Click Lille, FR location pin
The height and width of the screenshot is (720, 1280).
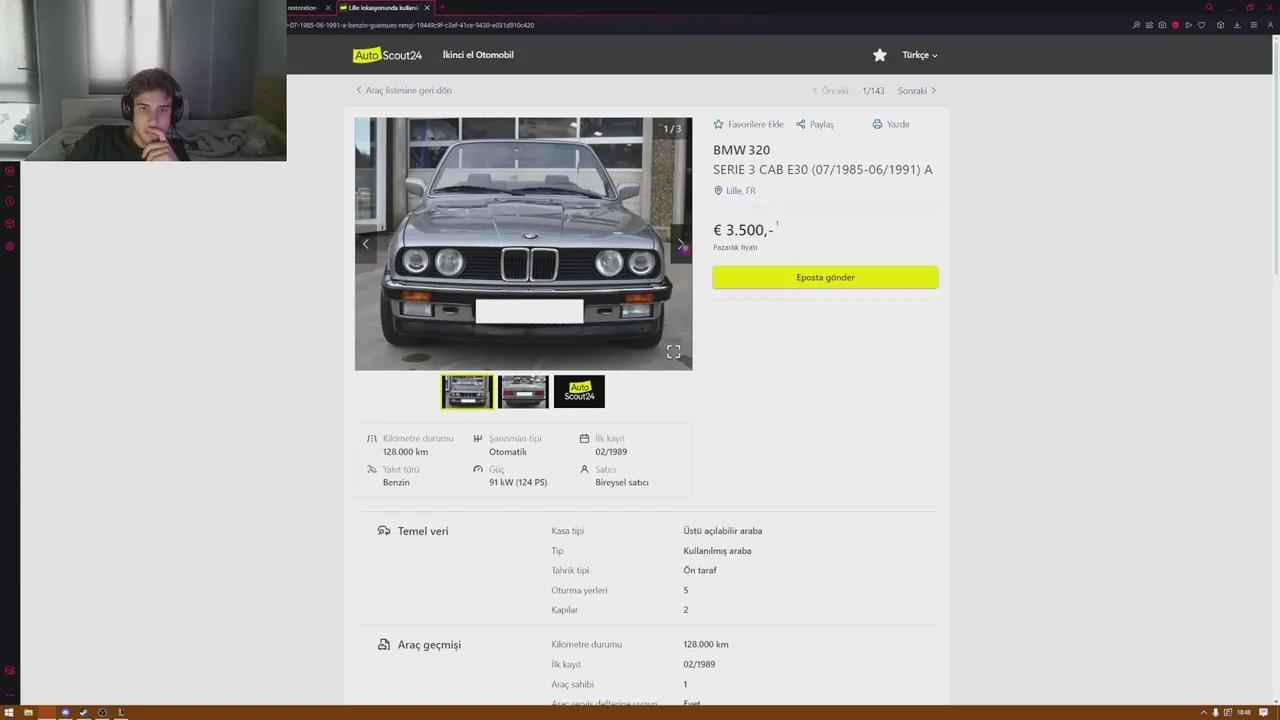[718, 191]
